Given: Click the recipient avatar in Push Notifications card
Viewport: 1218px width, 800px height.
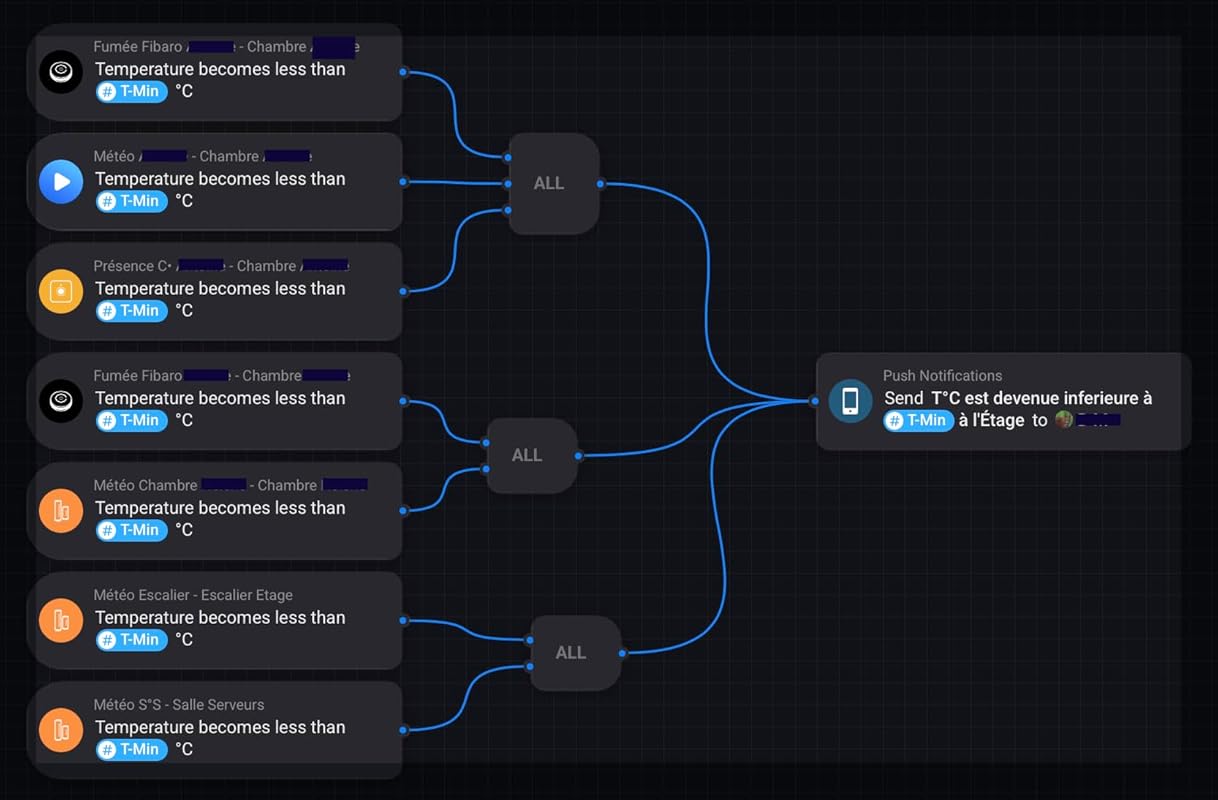Looking at the screenshot, I should click(x=1063, y=420).
